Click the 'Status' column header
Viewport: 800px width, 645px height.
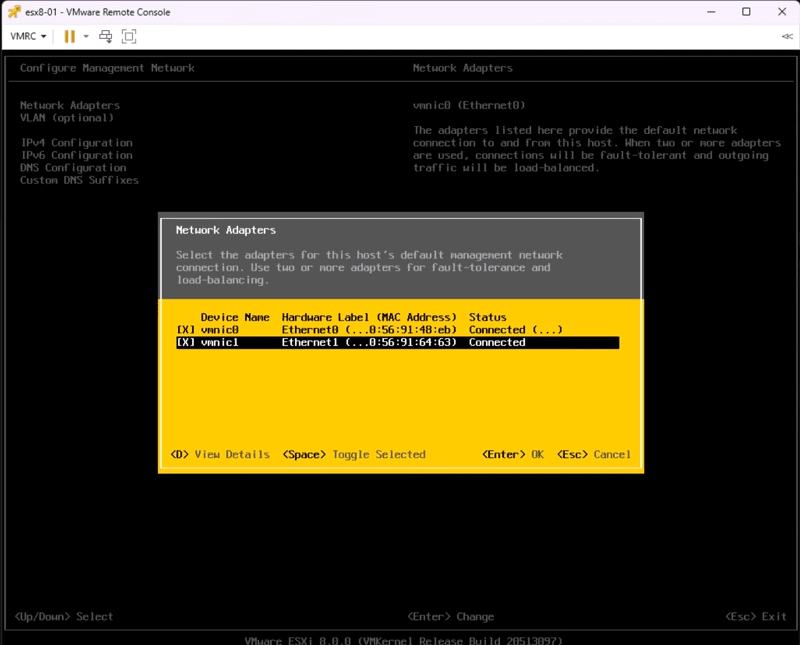[x=488, y=317]
